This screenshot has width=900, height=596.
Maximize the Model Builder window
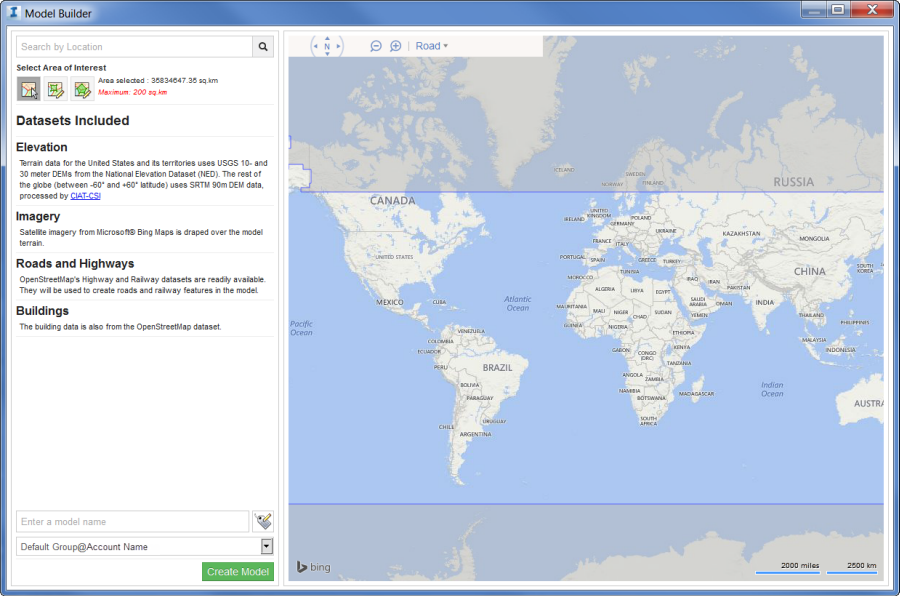838,9
